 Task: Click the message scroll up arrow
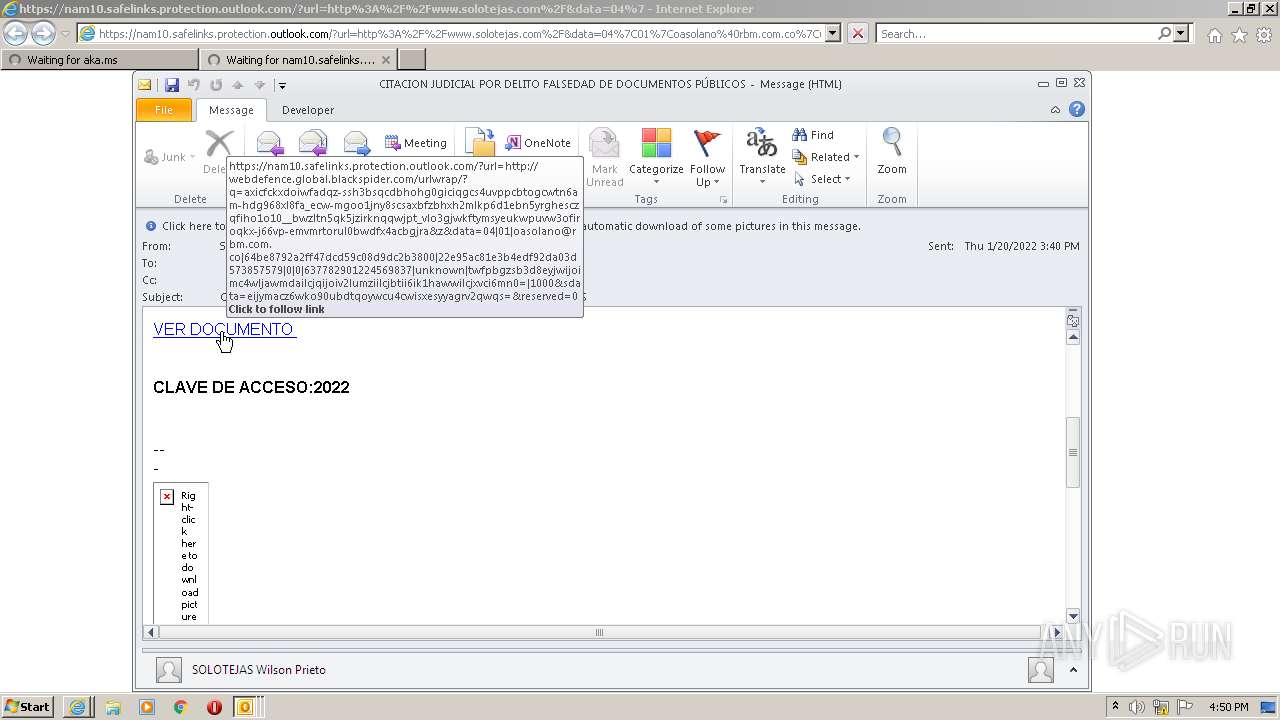1073,338
